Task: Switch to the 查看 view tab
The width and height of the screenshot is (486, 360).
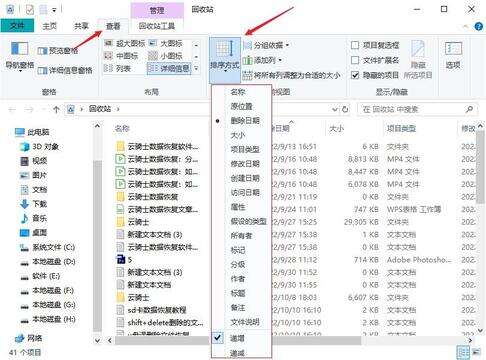Action: [x=113, y=26]
